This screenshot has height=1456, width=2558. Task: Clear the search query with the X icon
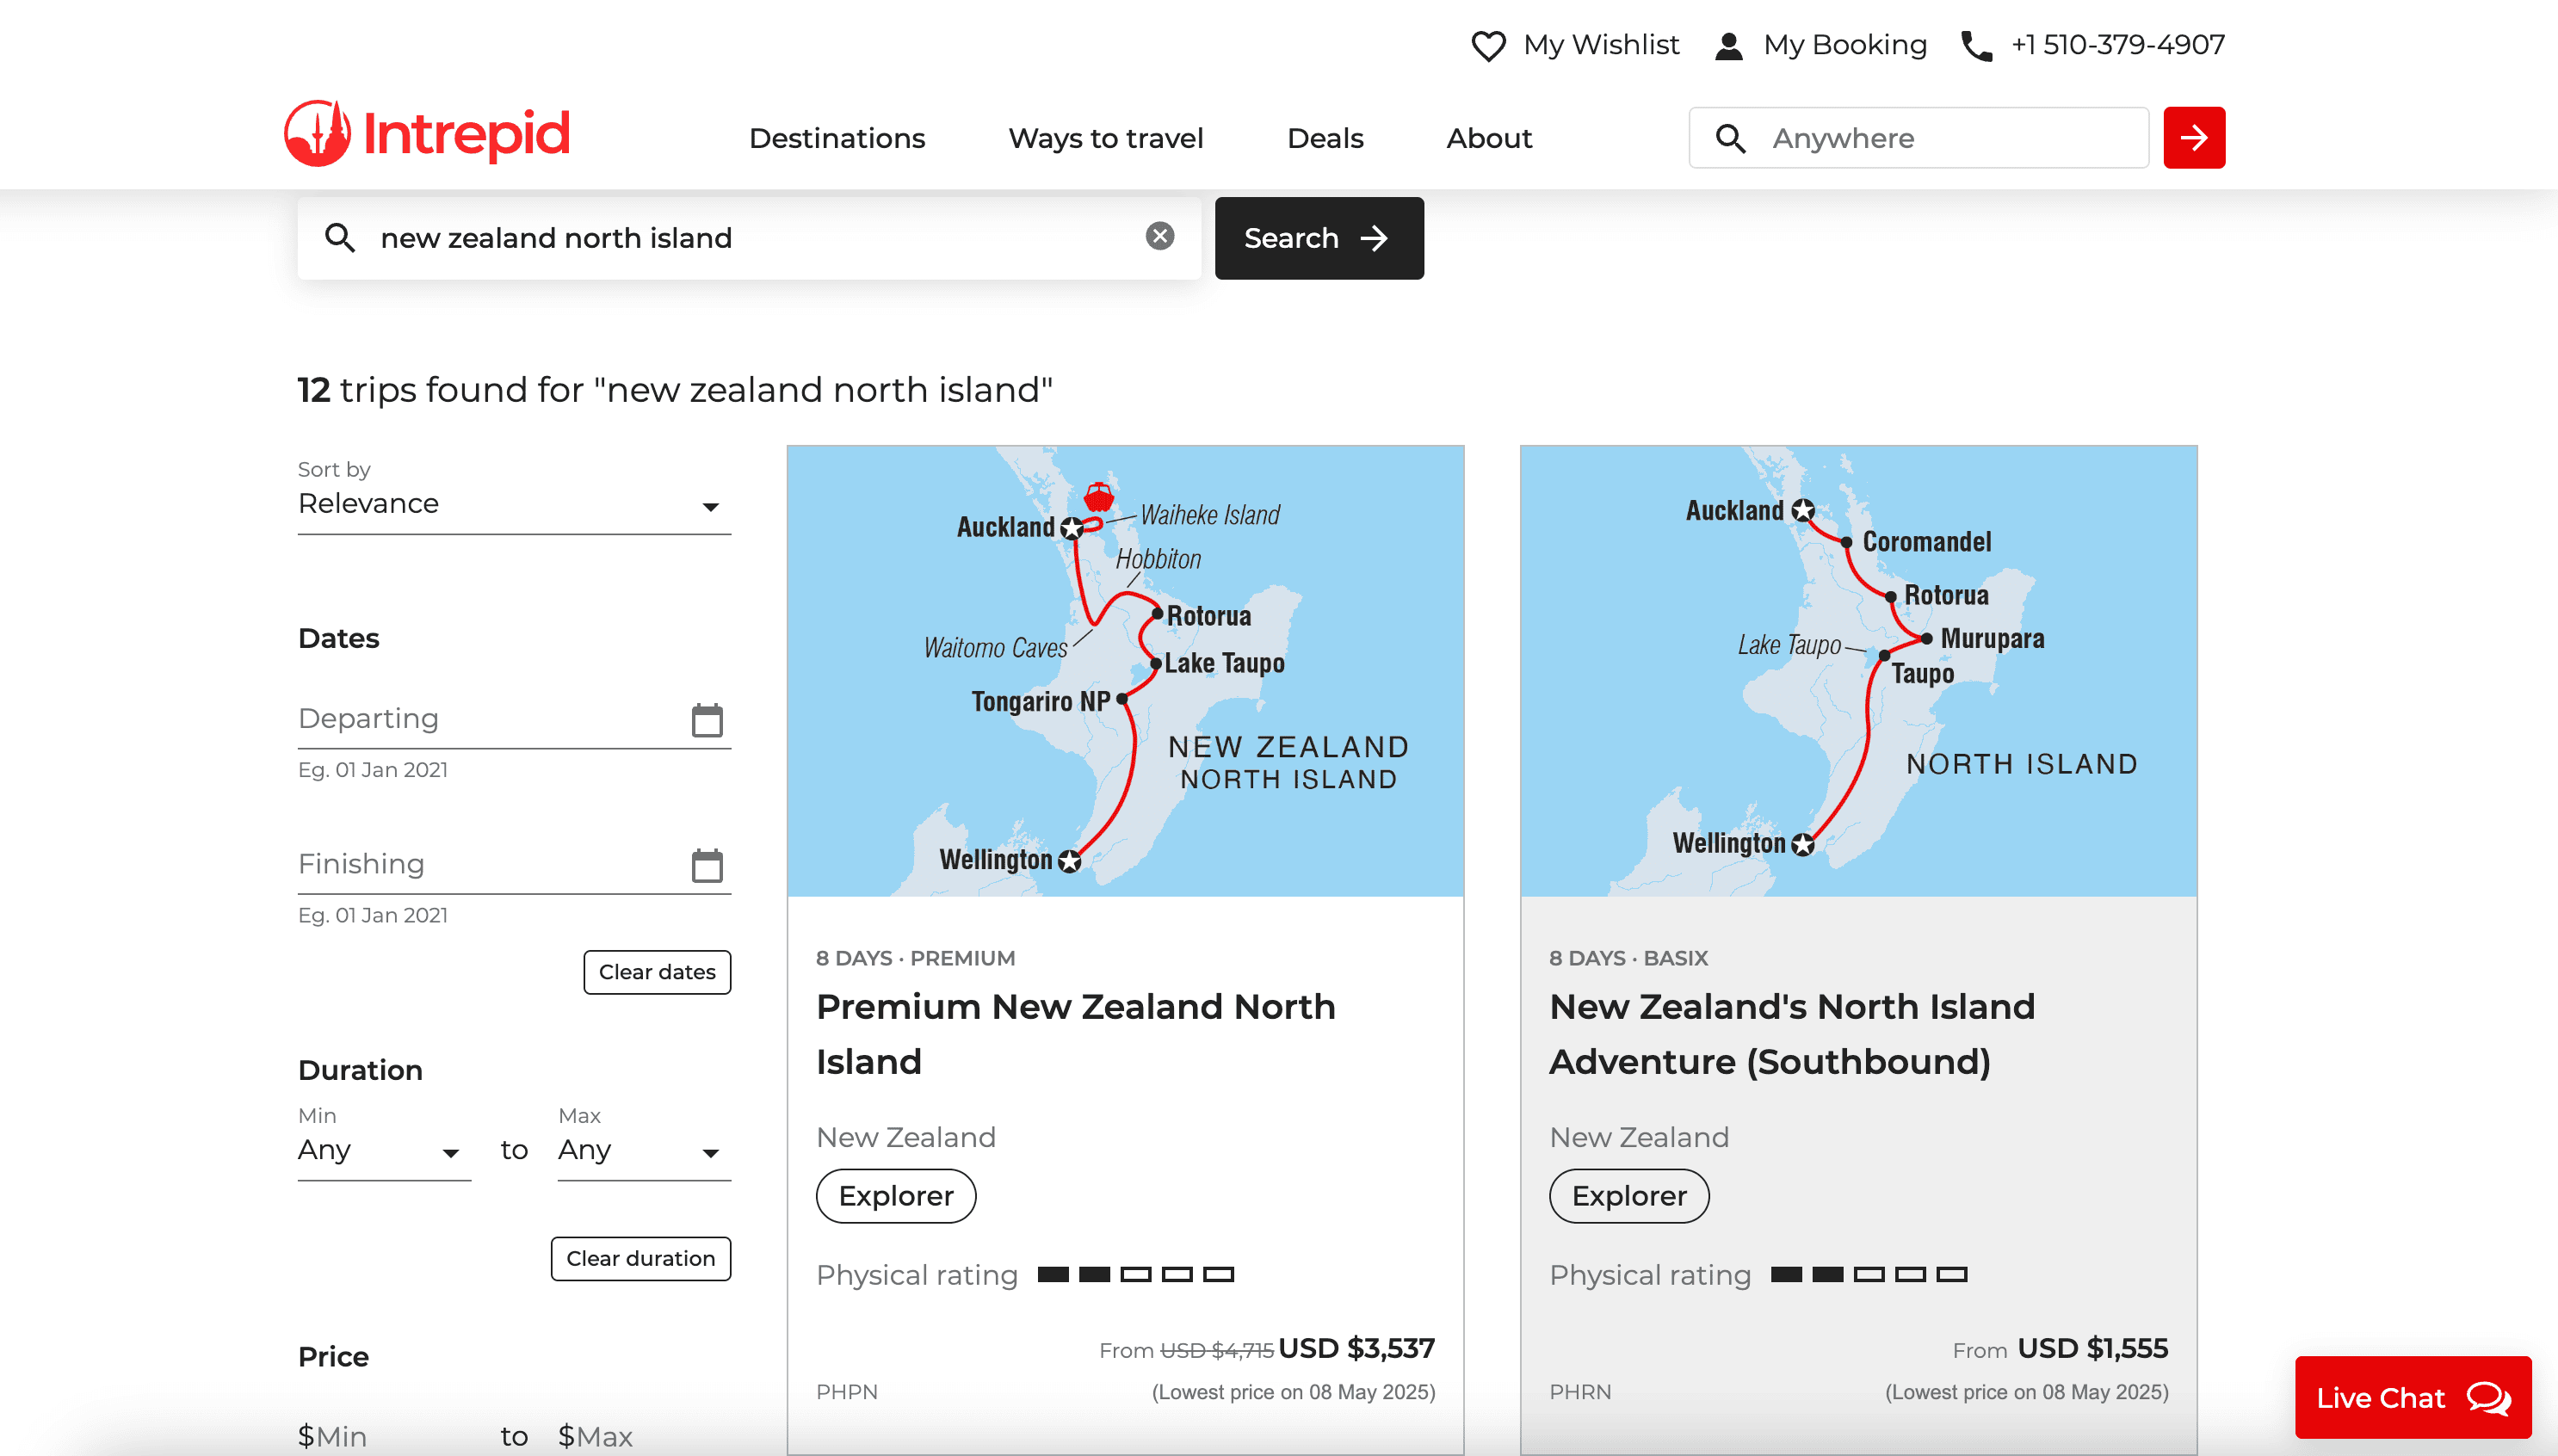(x=1159, y=236)
